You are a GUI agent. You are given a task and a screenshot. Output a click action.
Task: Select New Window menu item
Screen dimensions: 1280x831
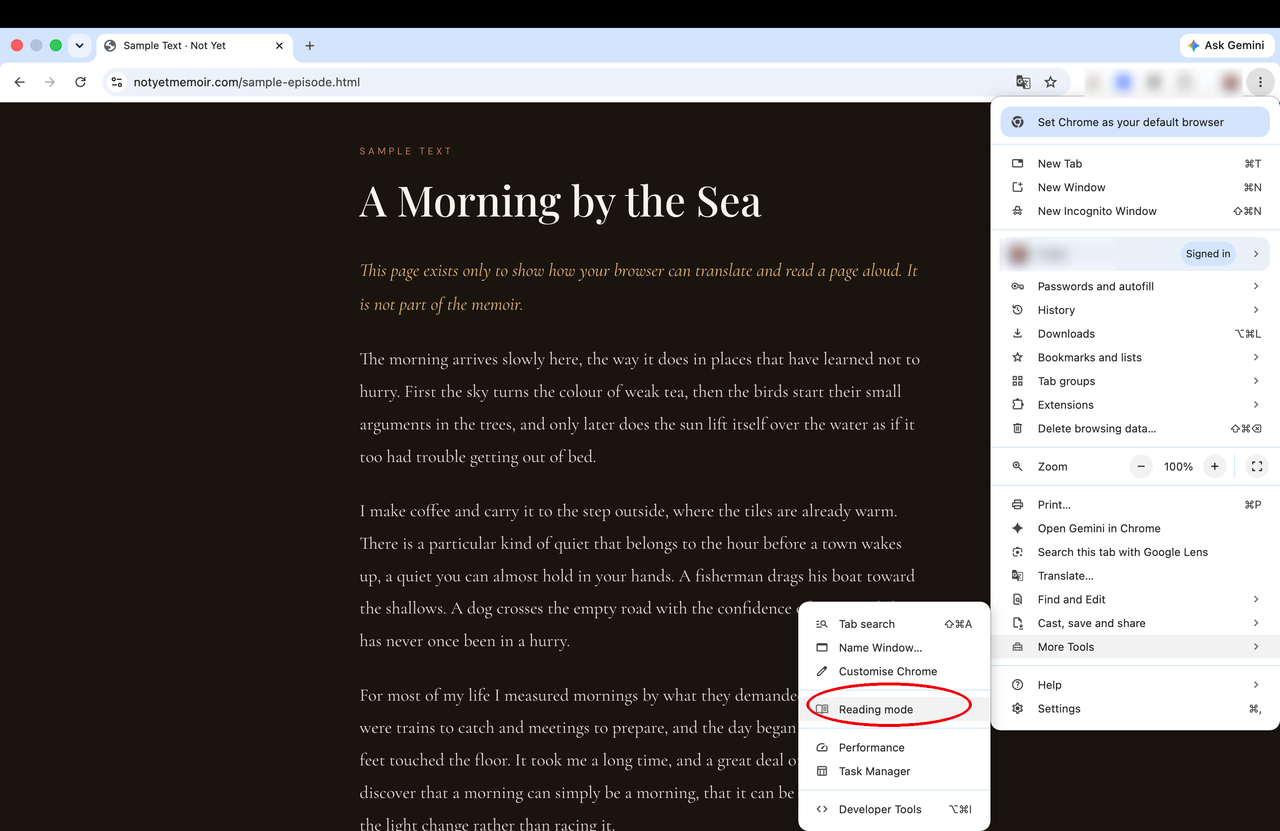(x=1135, y=188)
